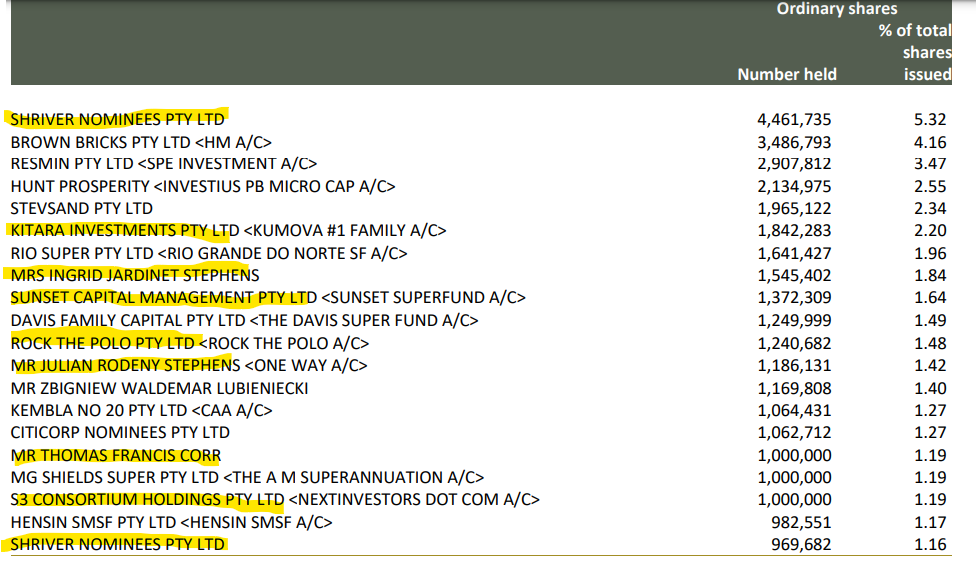Click the percentage 2.34
The height and width of the screenshot is (573, 976).
point(930,208)
